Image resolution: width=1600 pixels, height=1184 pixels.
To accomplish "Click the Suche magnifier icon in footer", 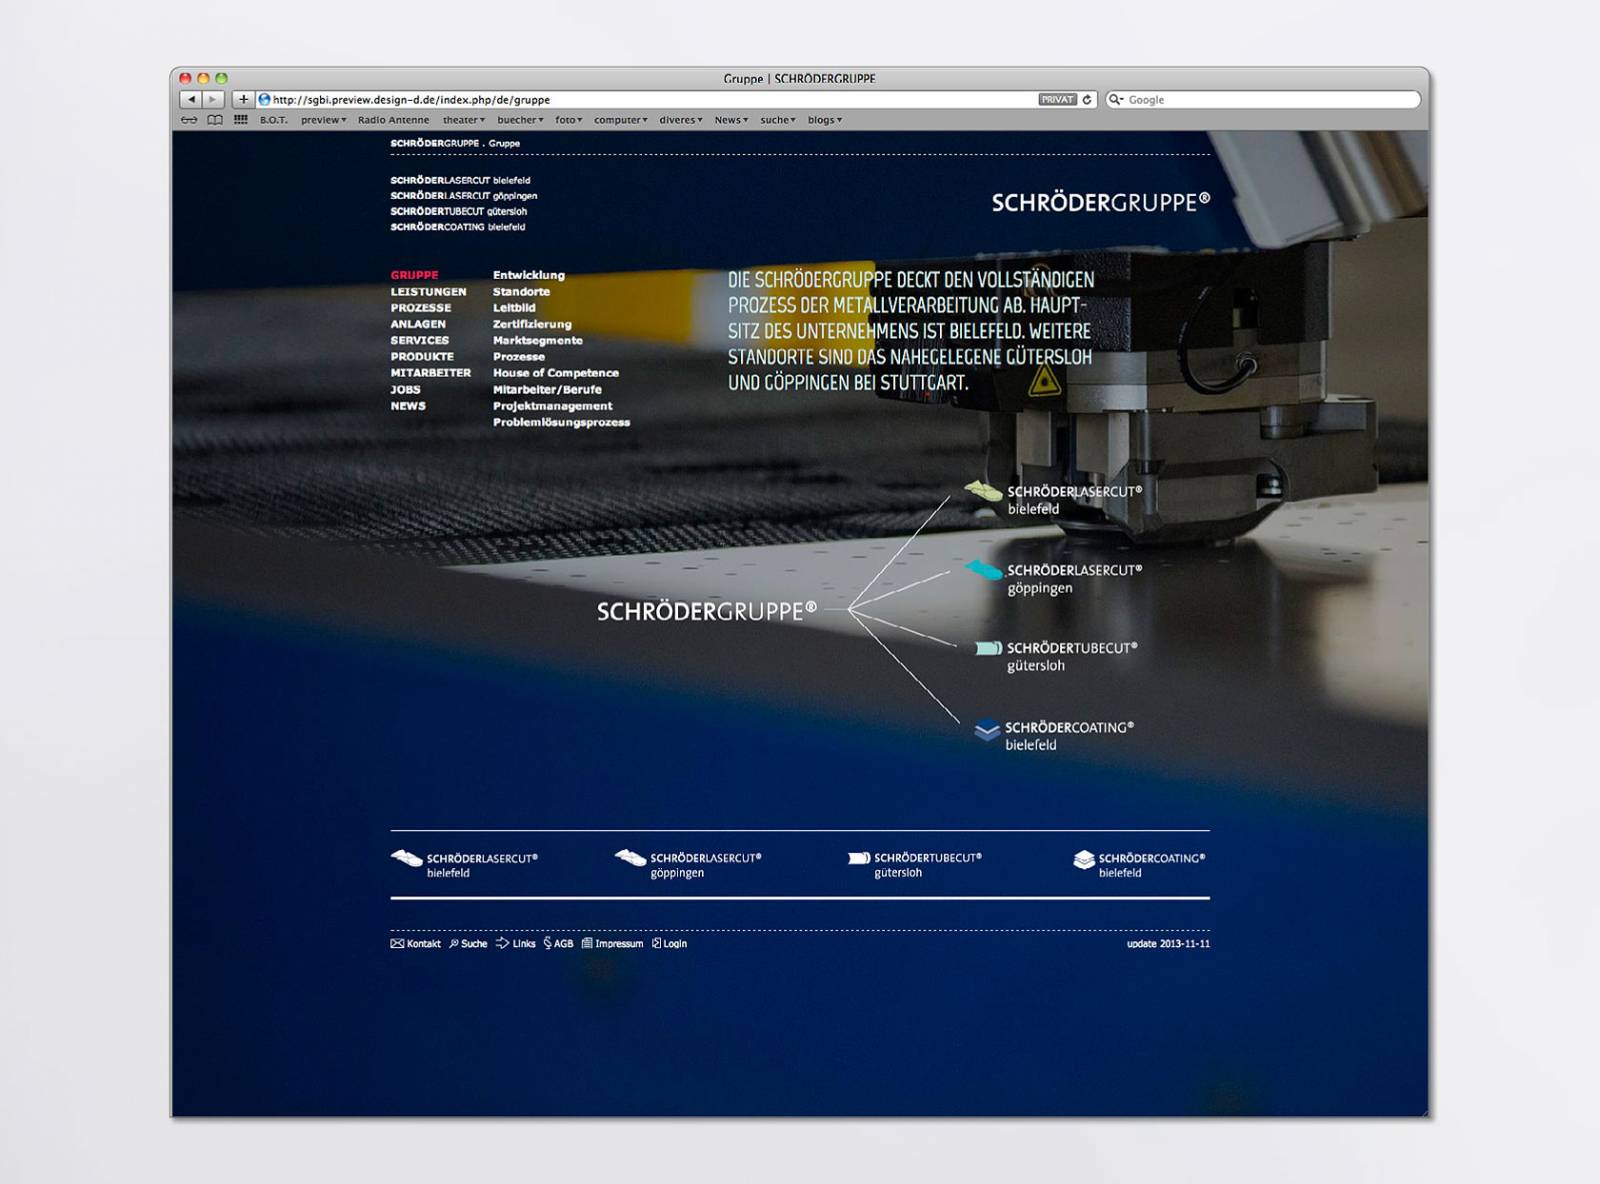I will point(454,943).
